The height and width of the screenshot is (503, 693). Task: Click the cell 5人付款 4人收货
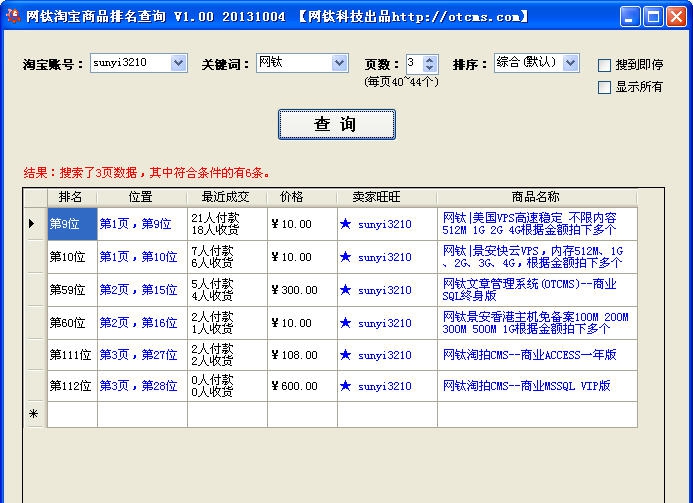[227, 290]
